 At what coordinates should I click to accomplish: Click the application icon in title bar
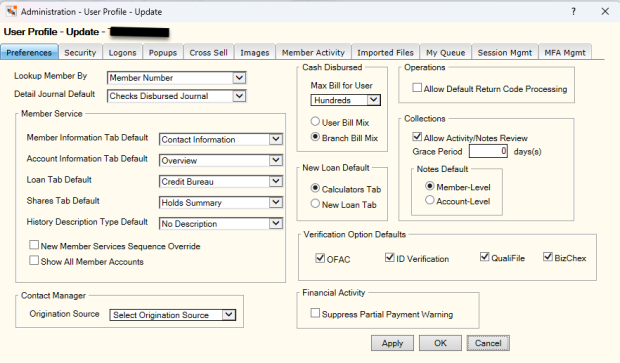tap(11, 11)
